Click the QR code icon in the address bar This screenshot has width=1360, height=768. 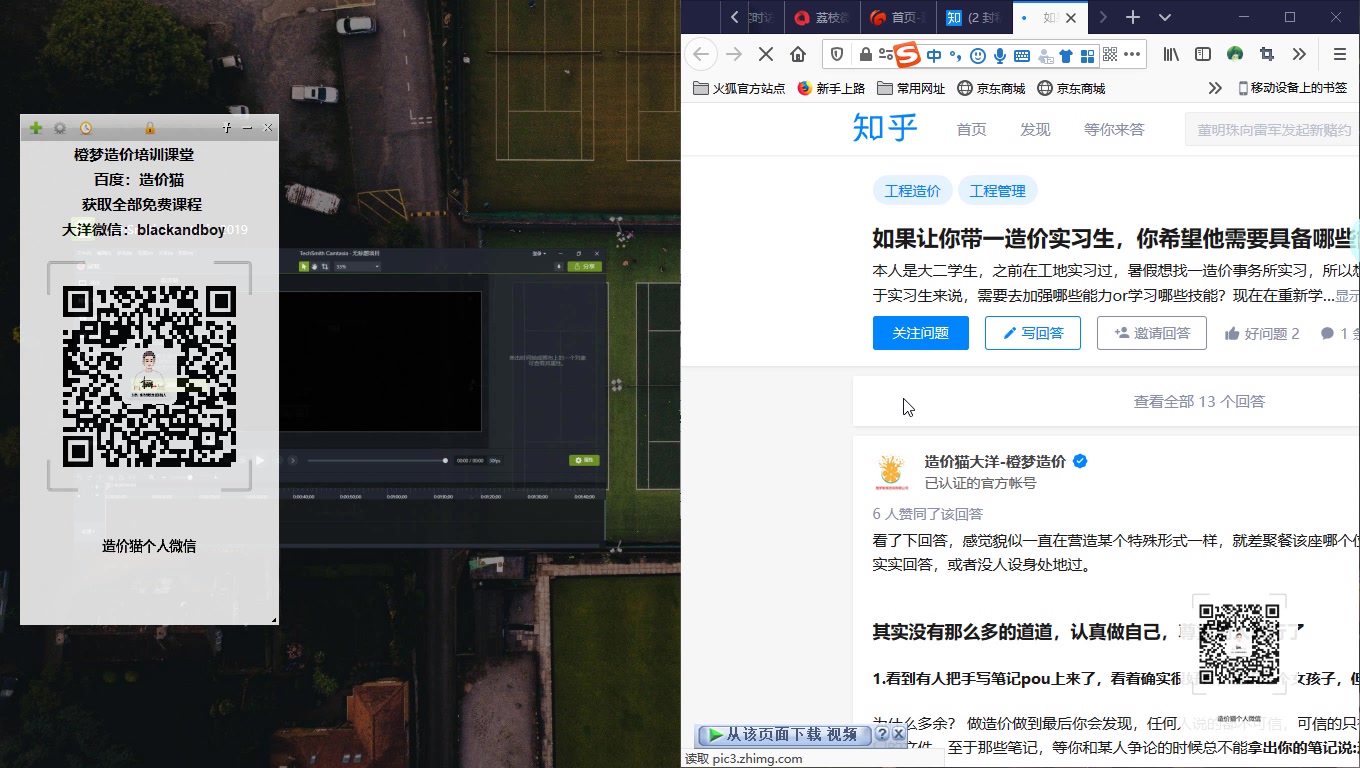(x=1108, y=54)
